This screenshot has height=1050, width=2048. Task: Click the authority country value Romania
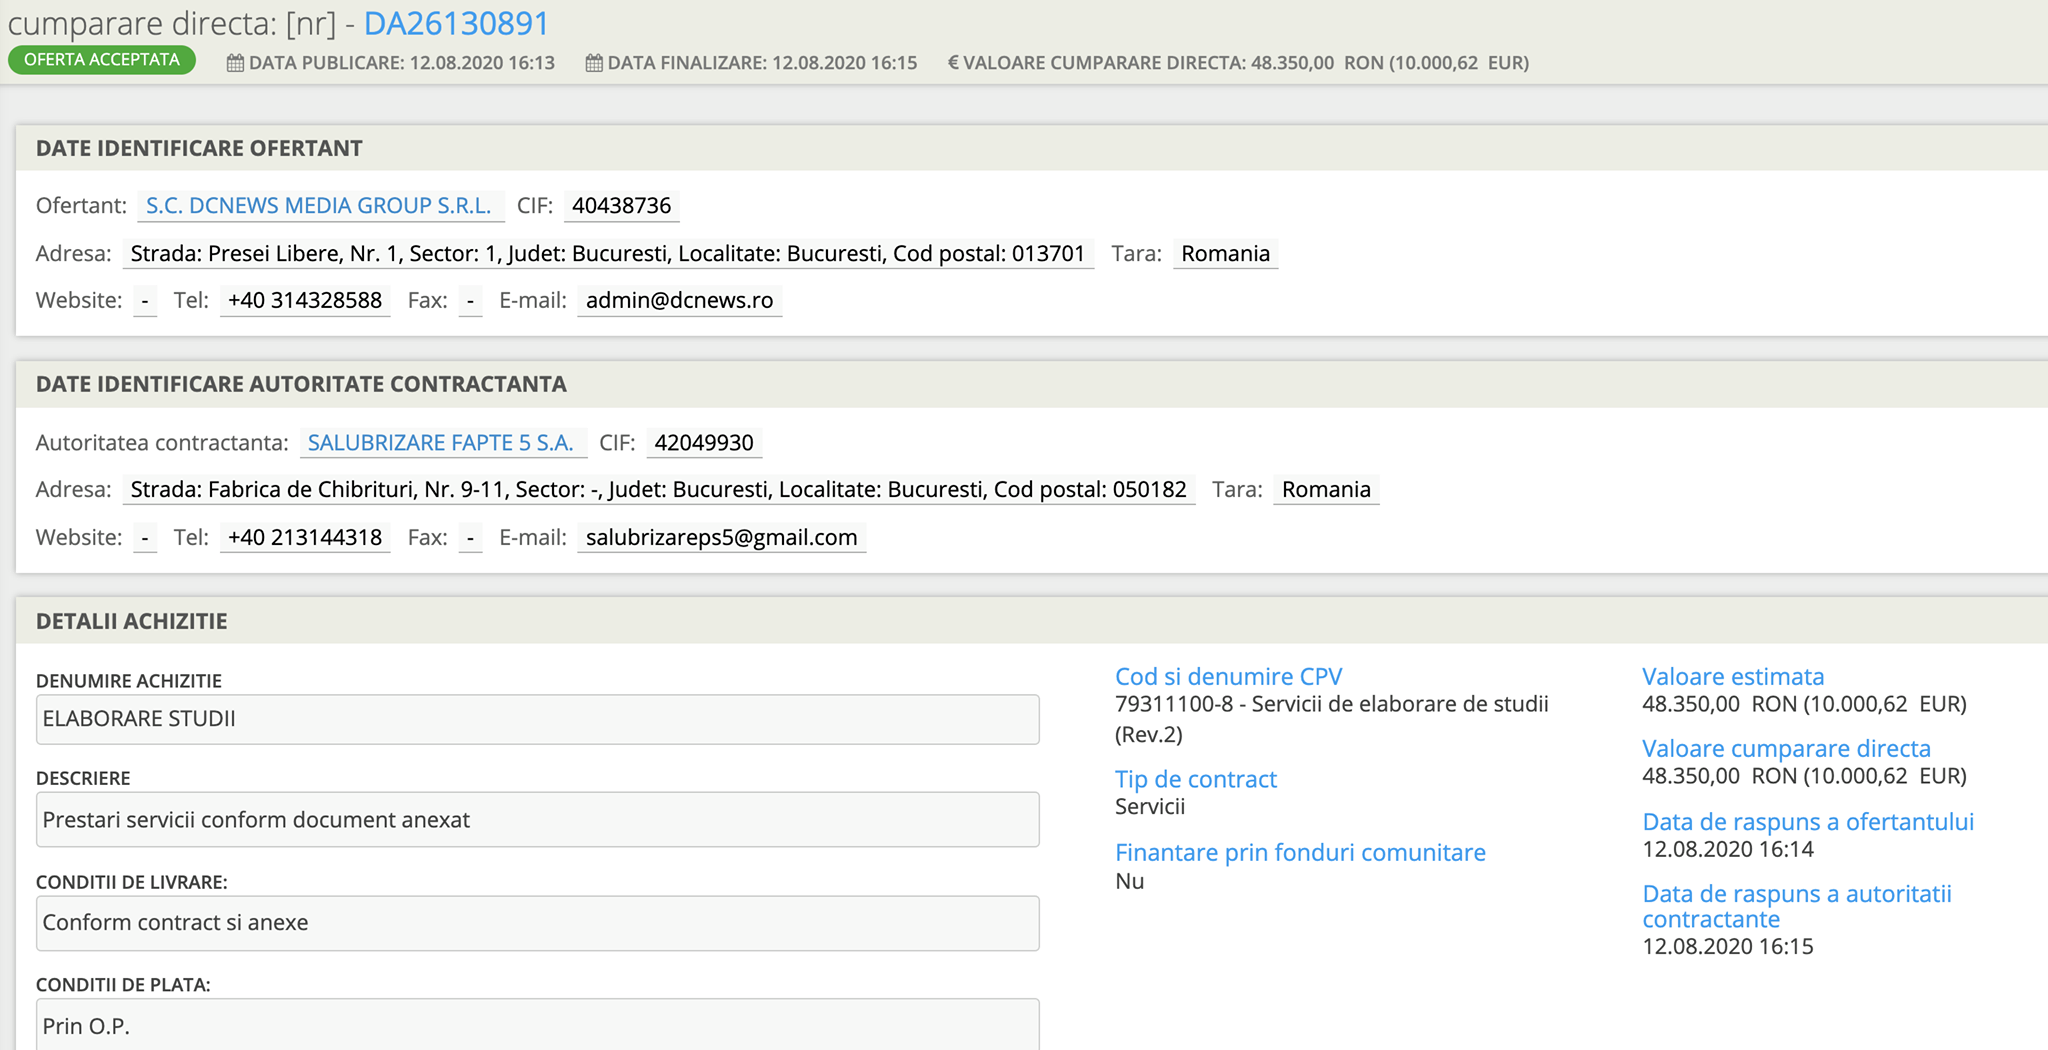pyautogui.click(x=1326, y=490)
